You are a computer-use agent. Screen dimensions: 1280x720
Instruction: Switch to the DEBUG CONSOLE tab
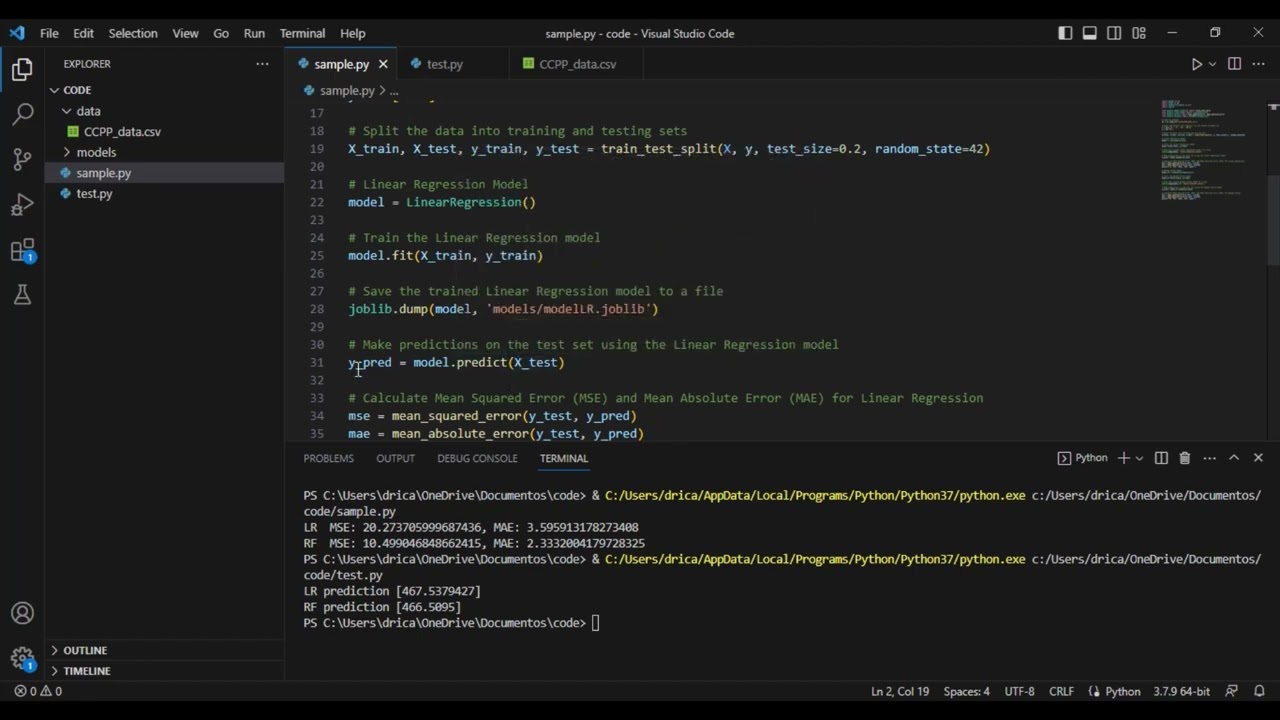click(x=477, y=458)
